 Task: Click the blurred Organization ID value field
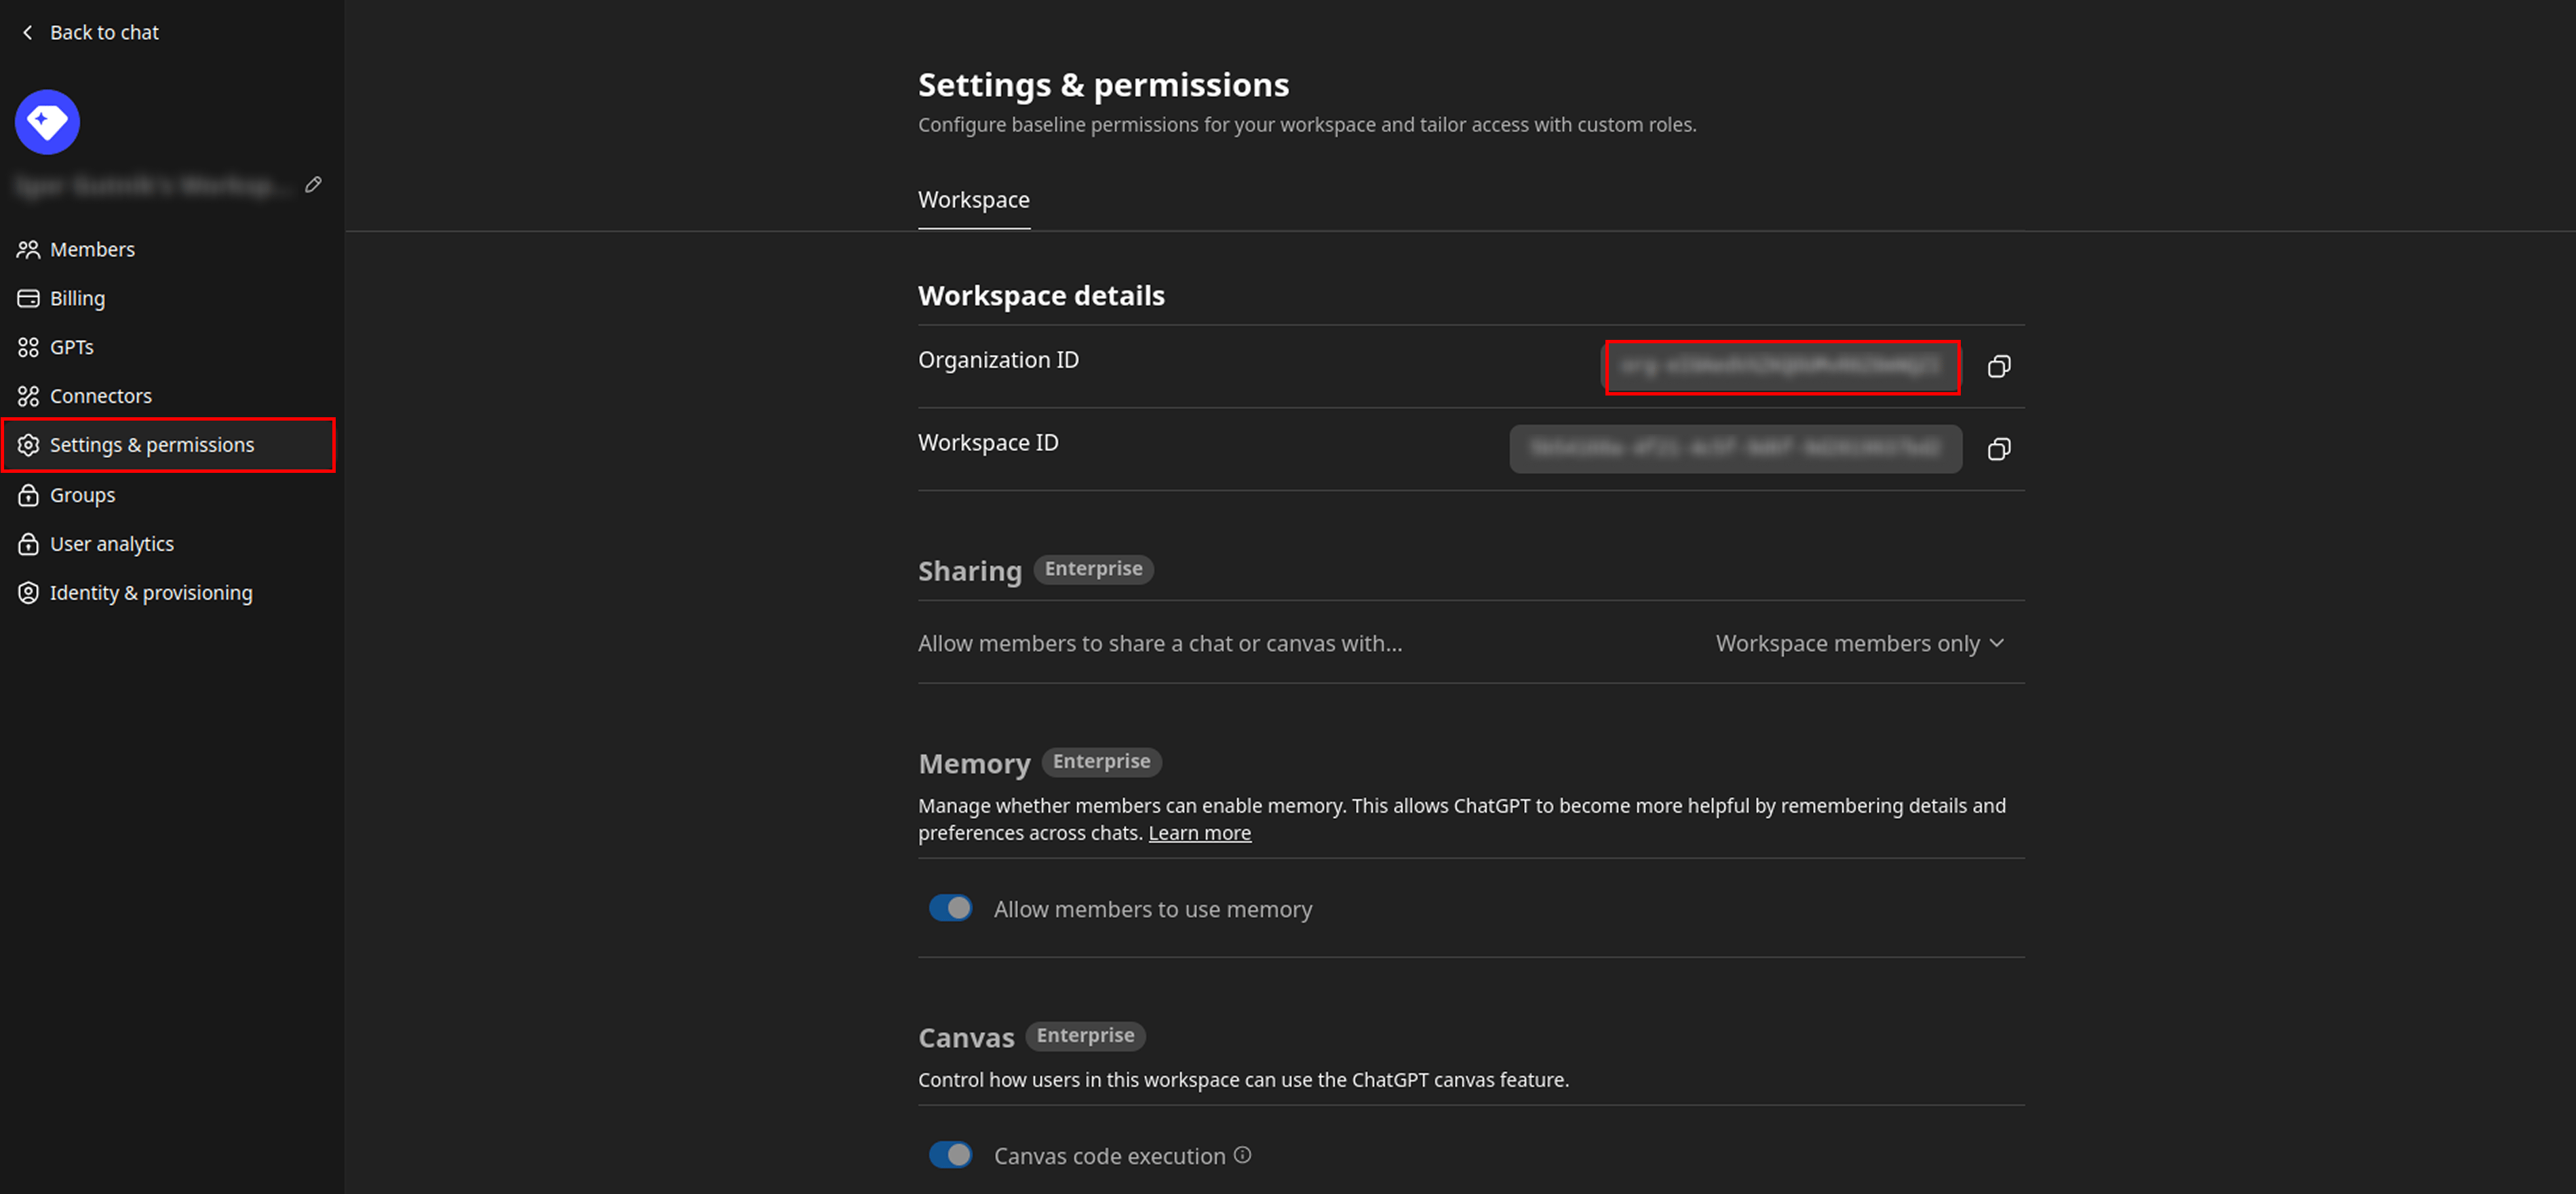point(1781,367)
